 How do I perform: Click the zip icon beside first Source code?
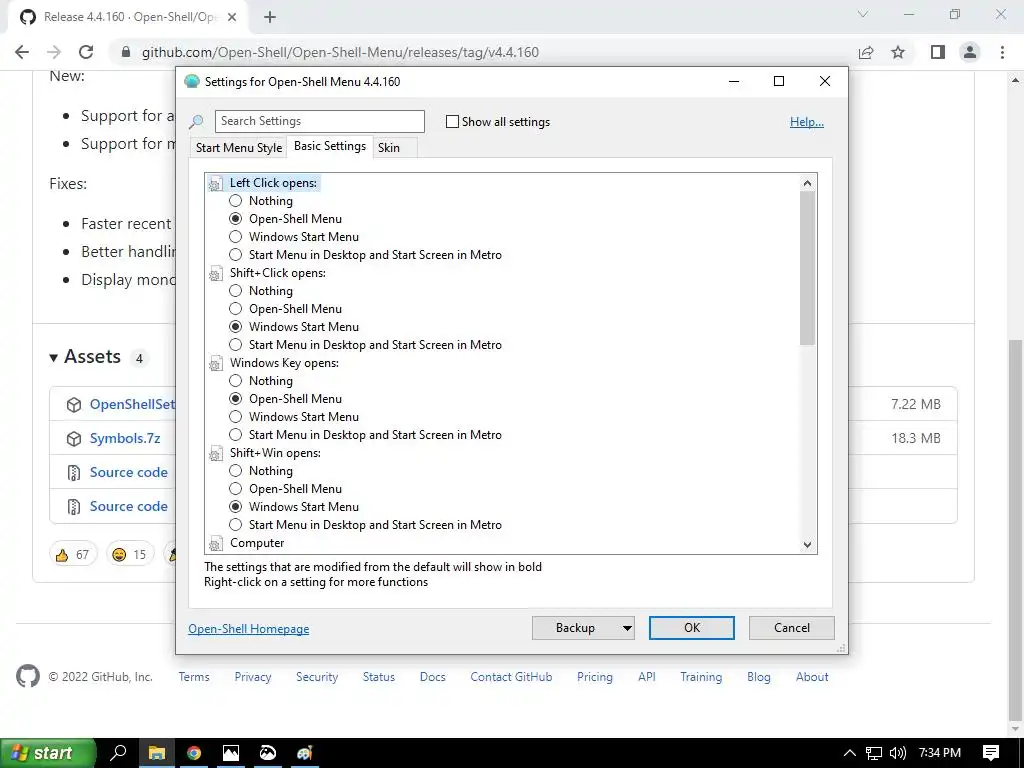point(74,473)
